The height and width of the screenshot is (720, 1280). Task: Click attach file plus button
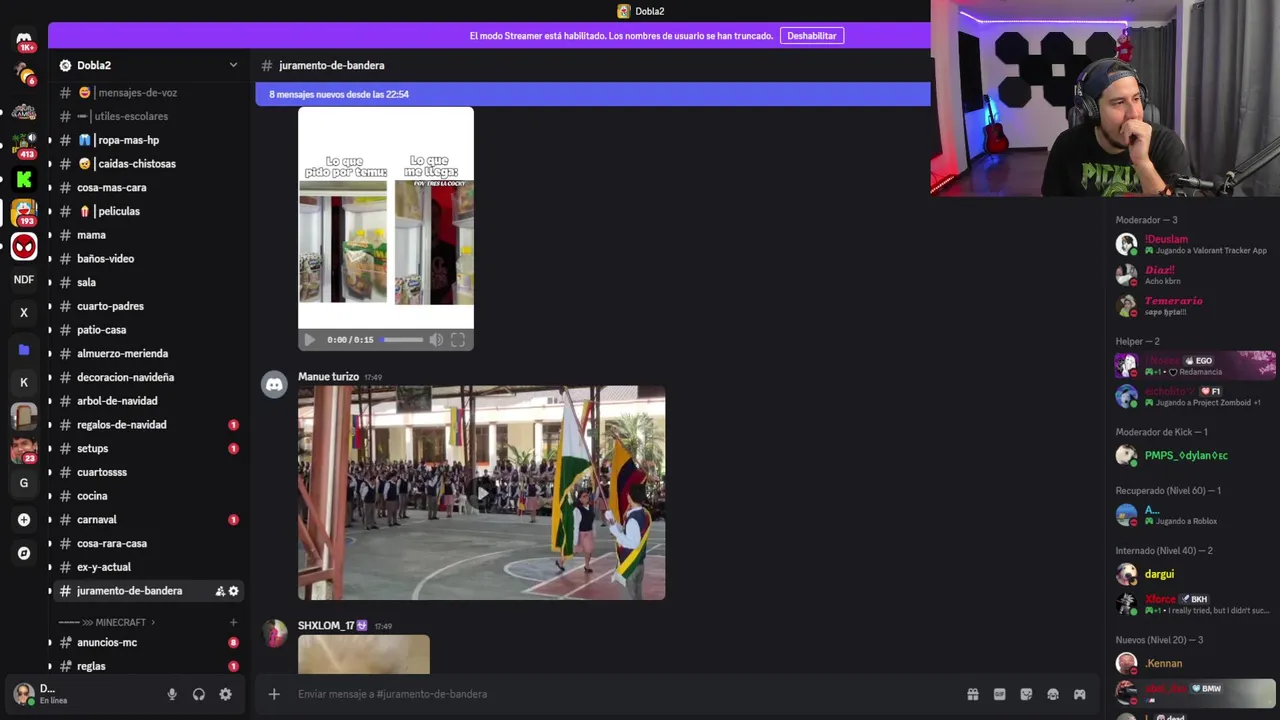coord(274,694)
